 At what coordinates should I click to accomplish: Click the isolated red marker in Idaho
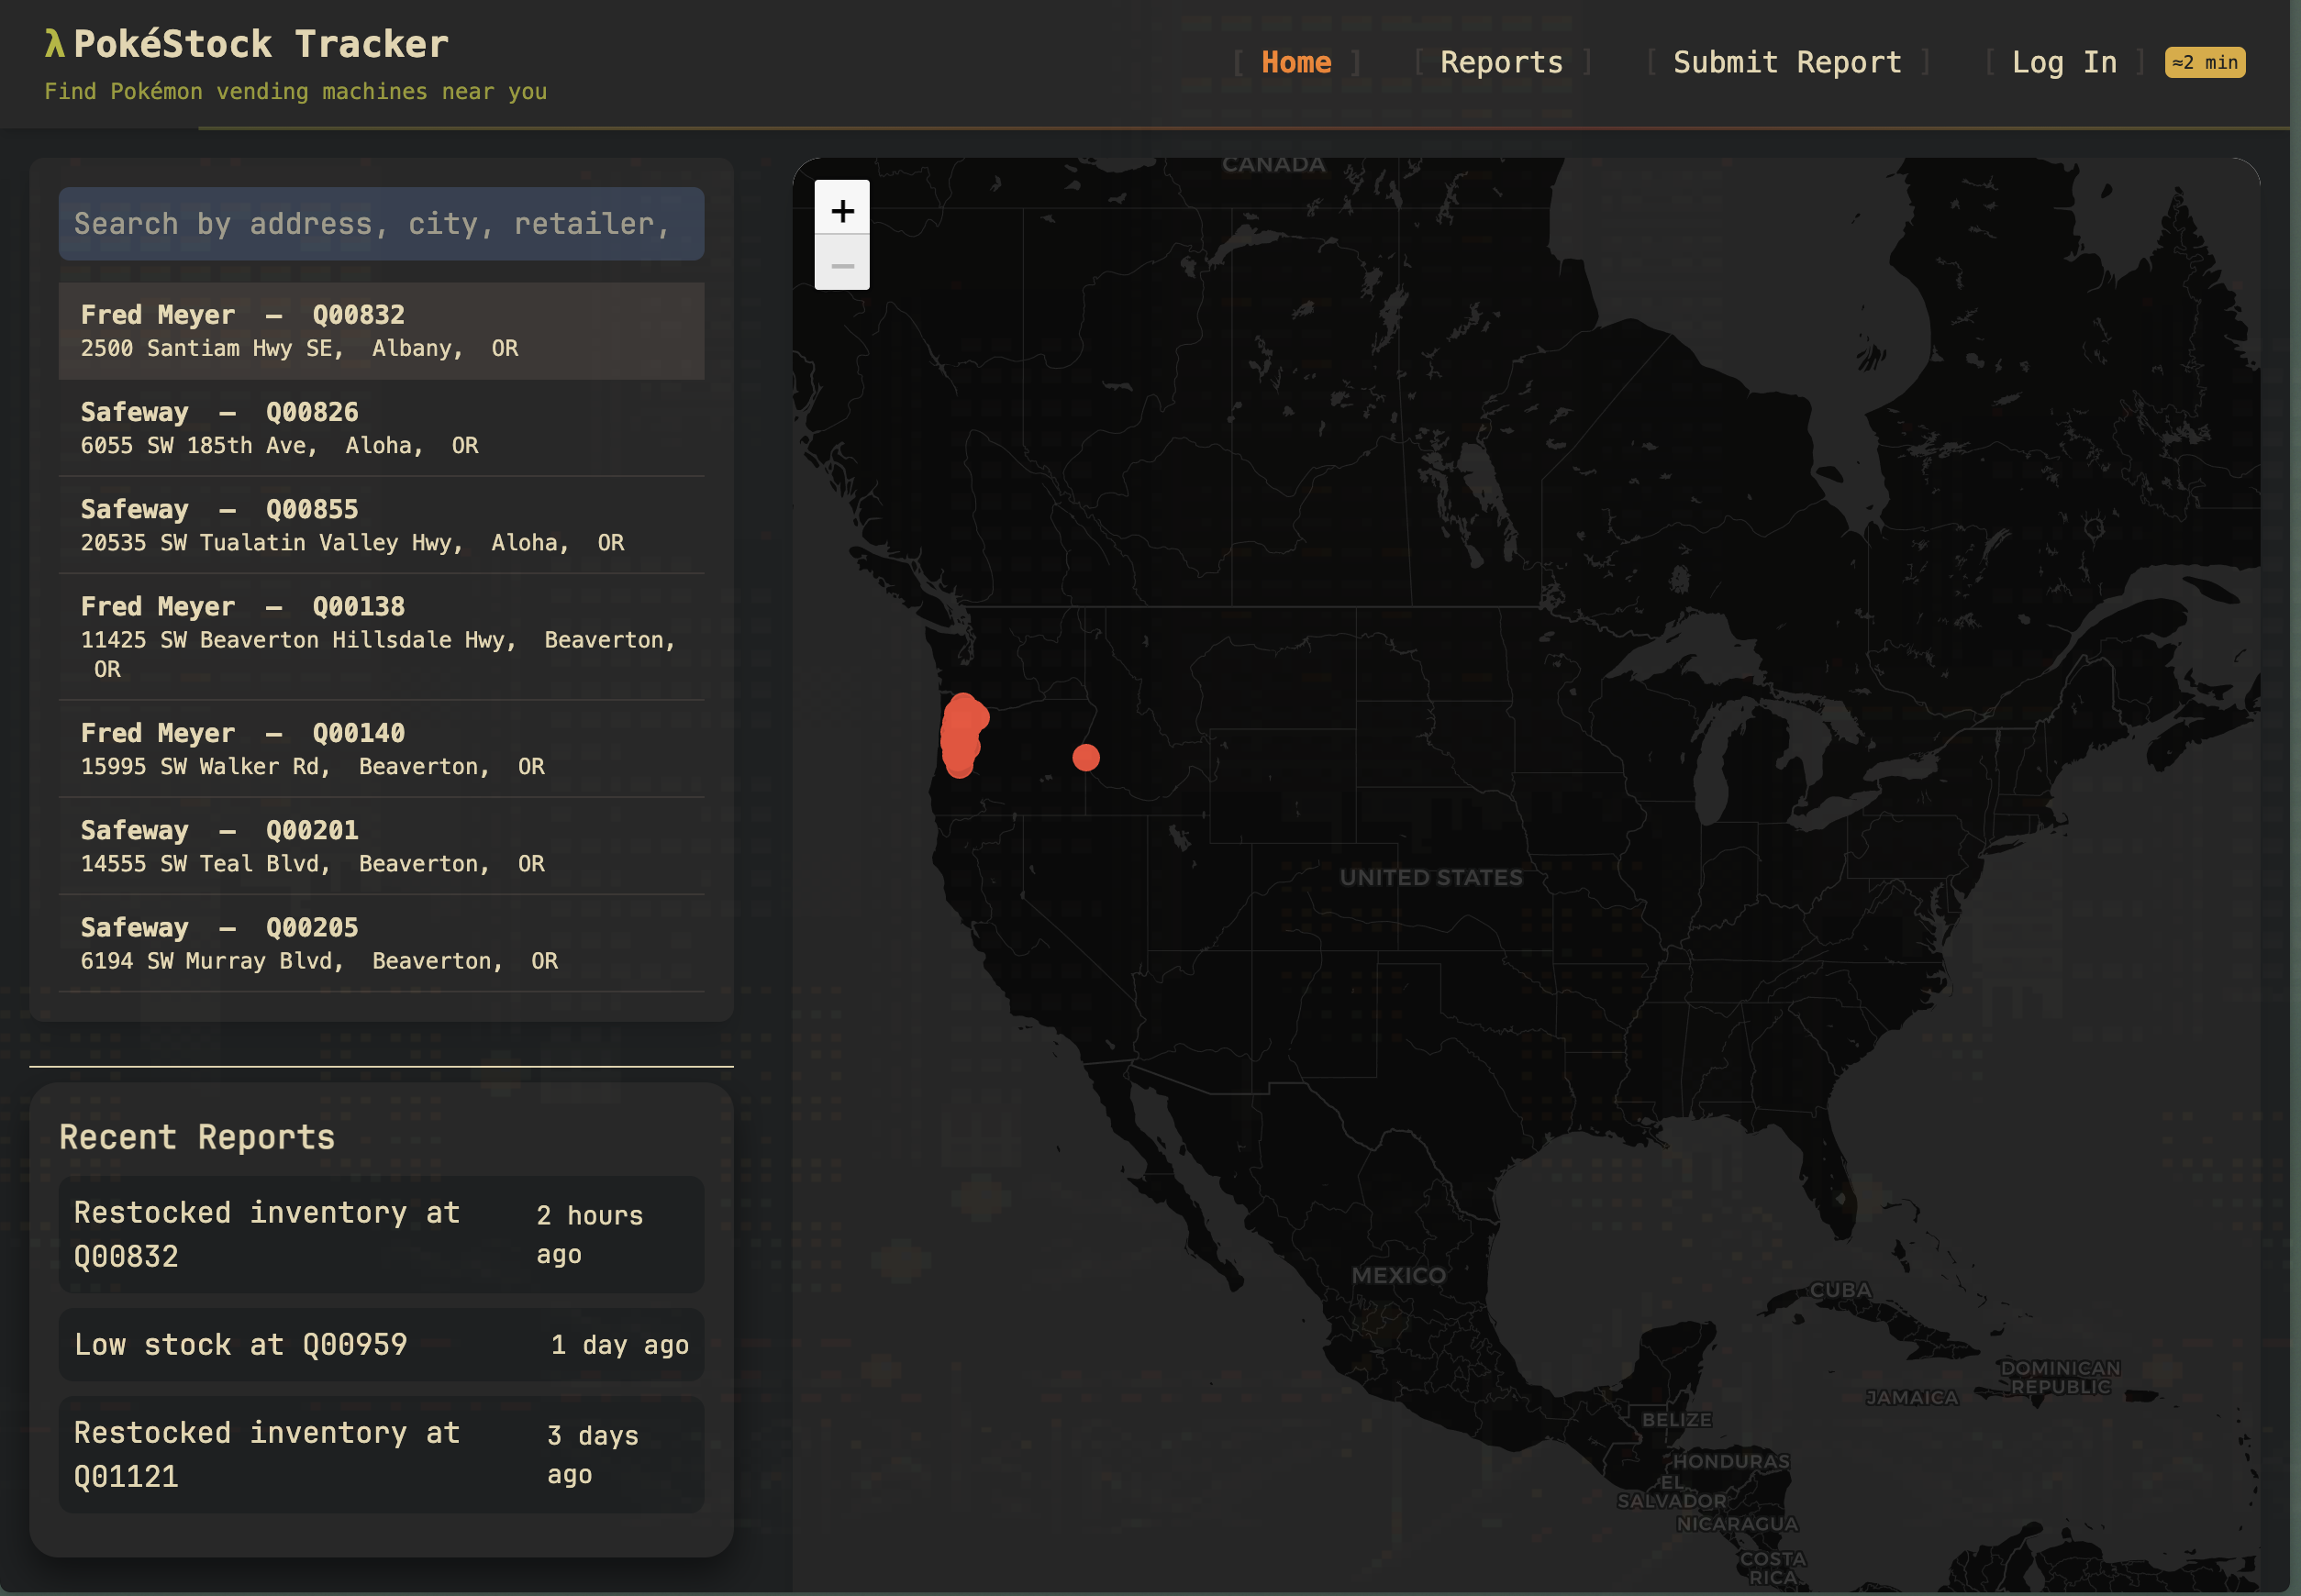(x=1085, y=757)
